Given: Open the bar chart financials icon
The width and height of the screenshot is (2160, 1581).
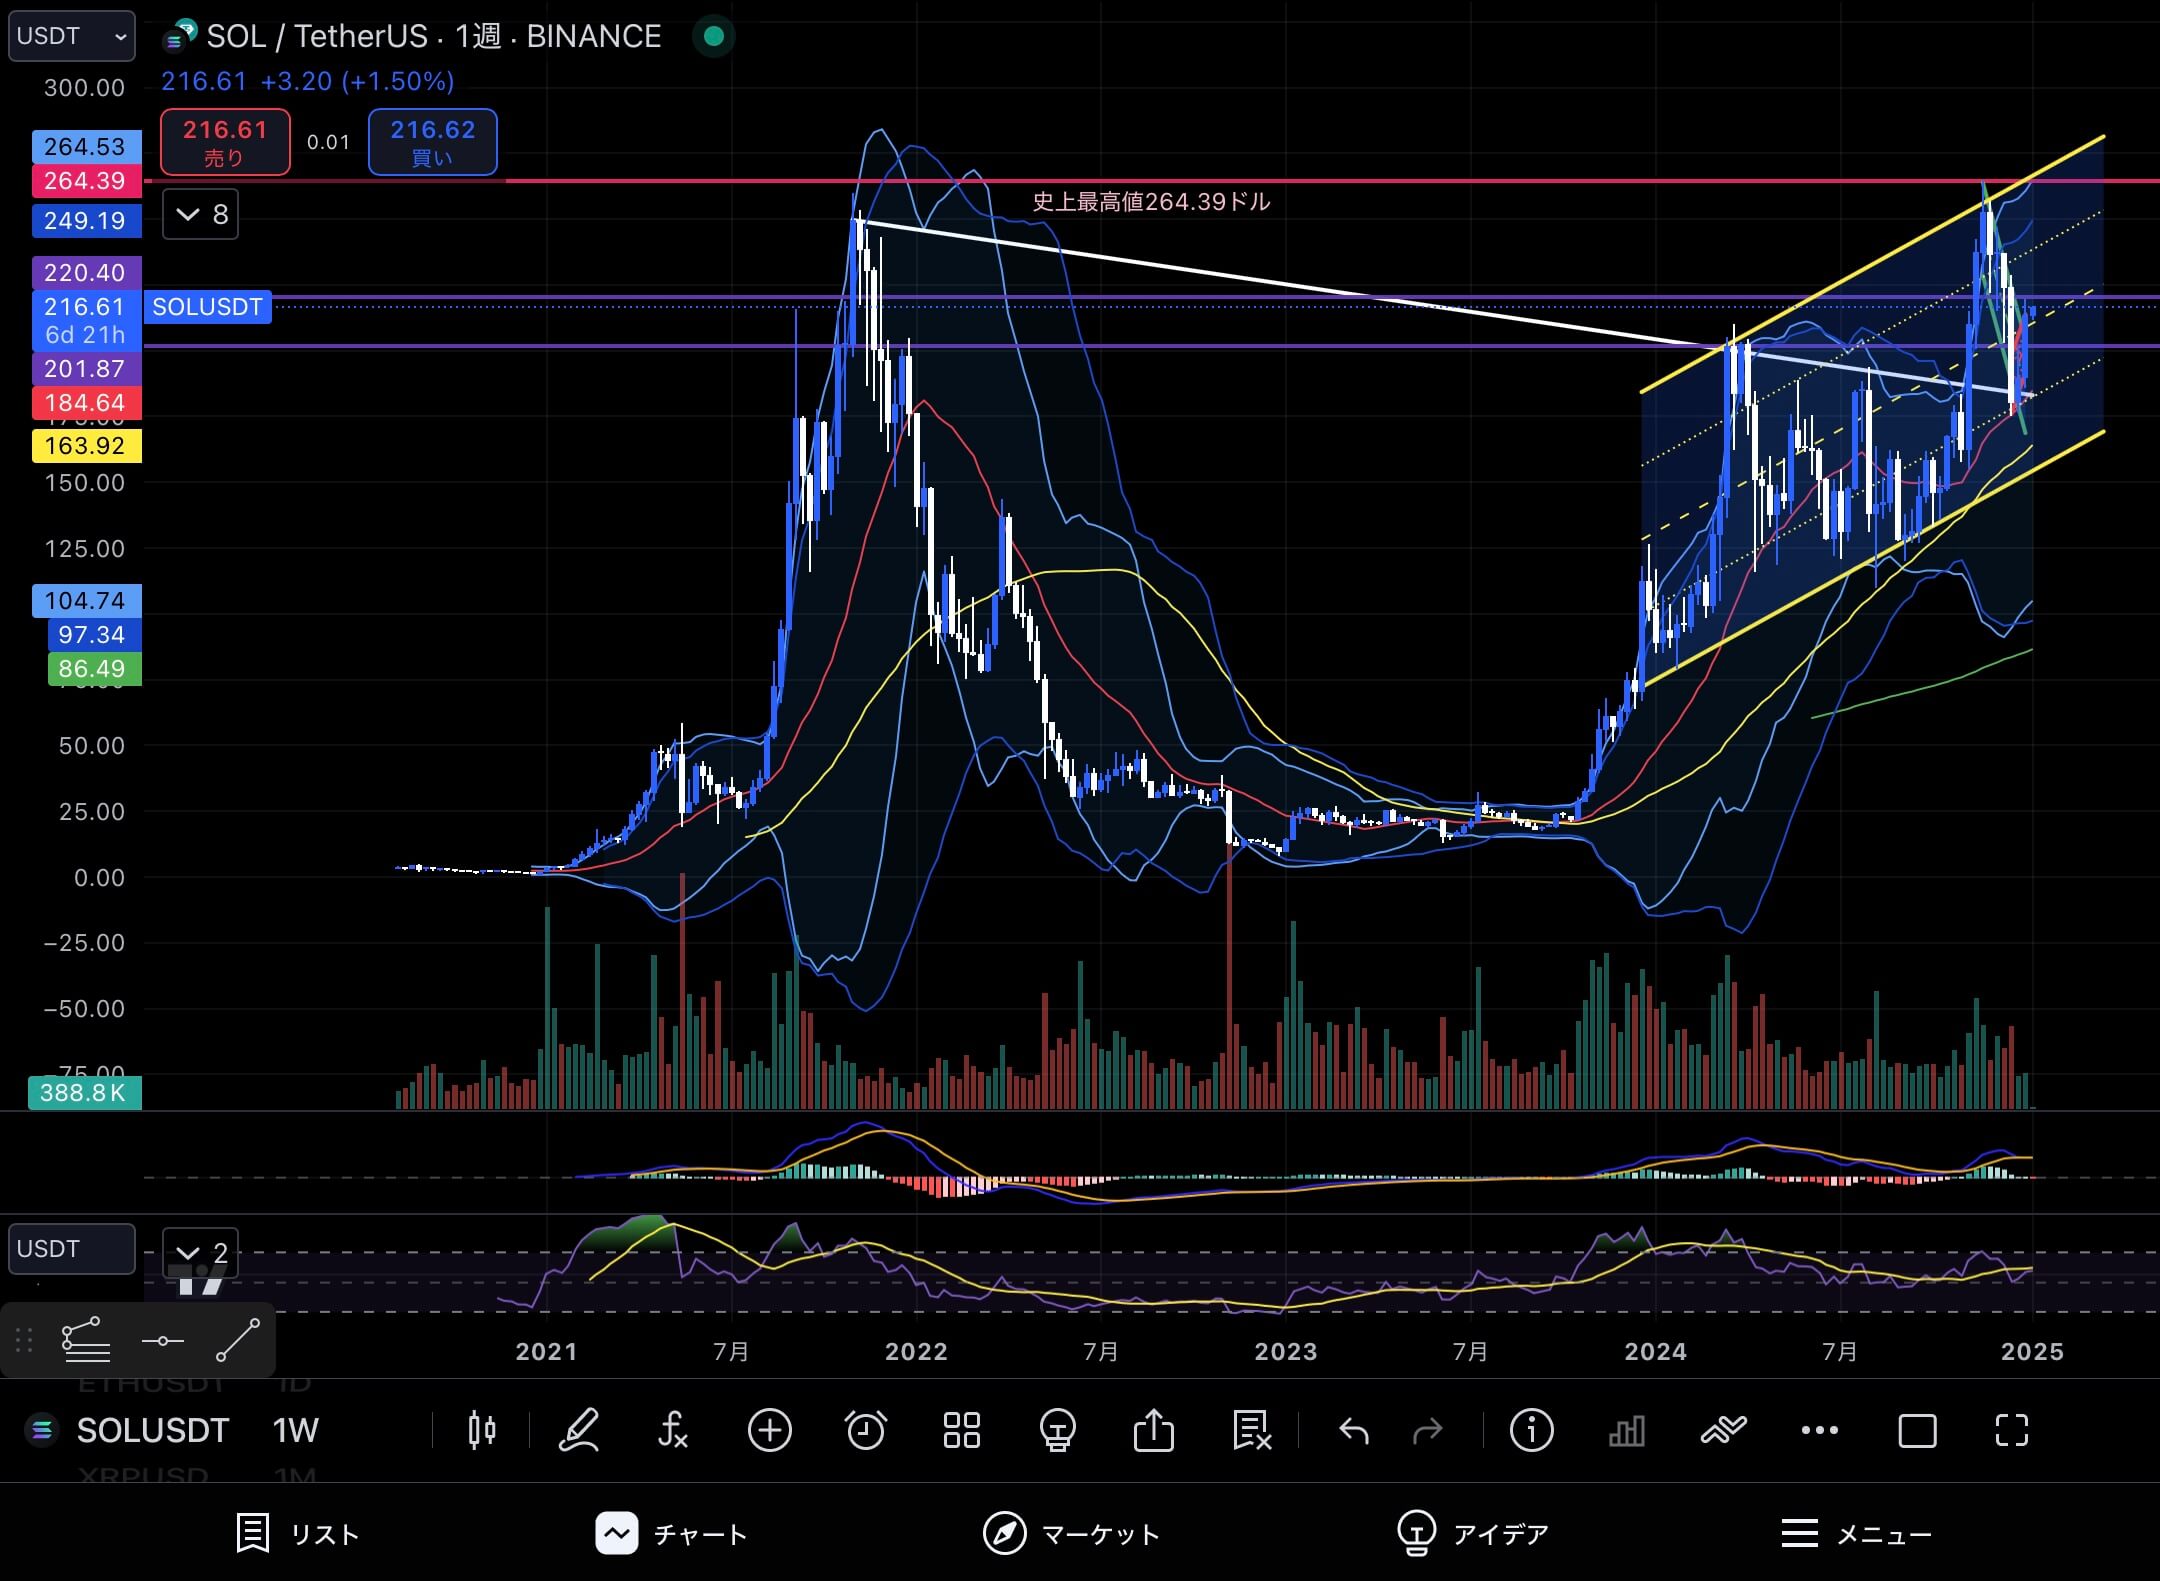Looking at the screenshot, I should pos(1627,1430).
